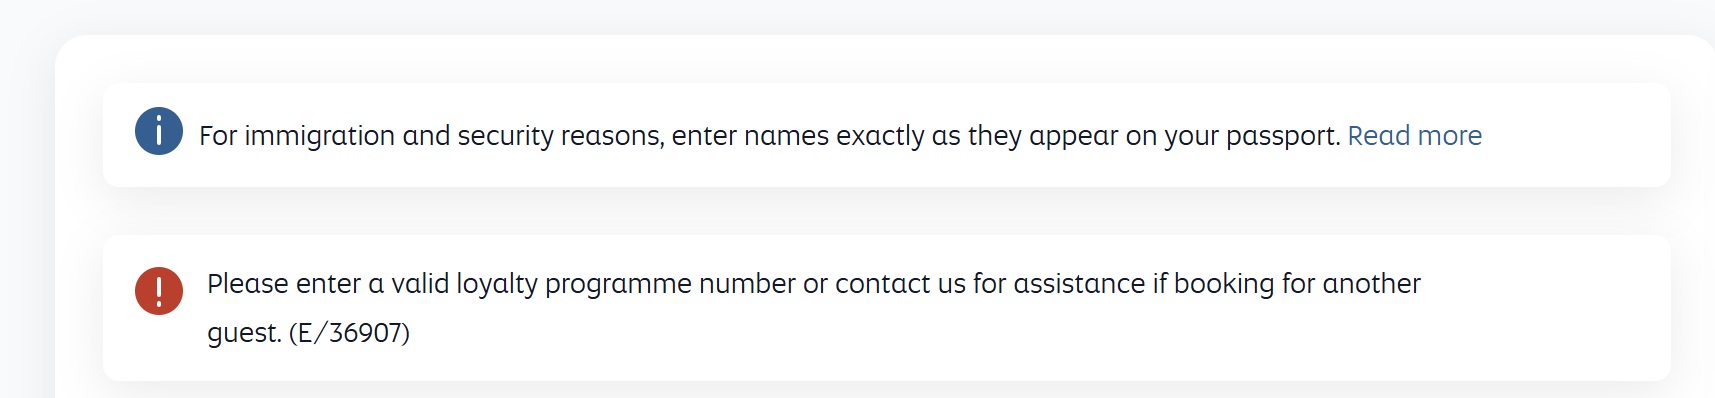Click the phrase 'booking for another'

click(x=1297, y=284)
